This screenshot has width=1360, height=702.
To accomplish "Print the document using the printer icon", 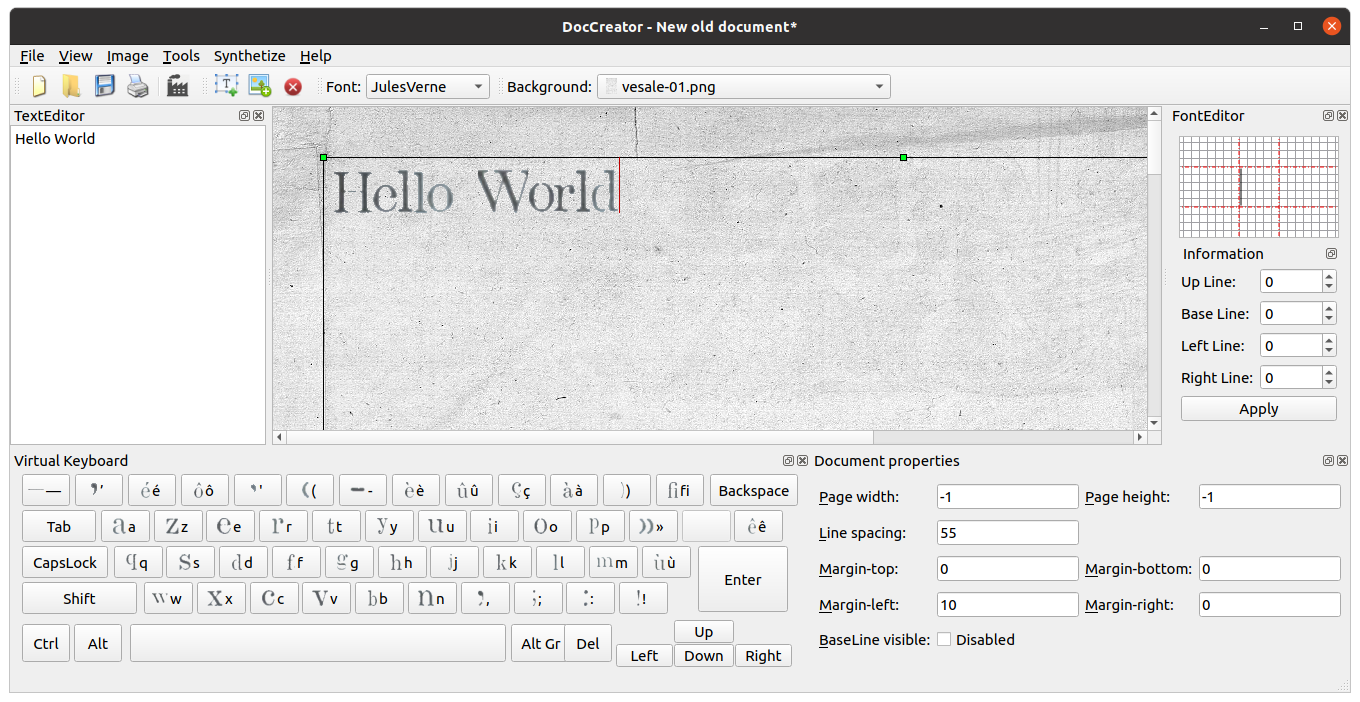I will [138, 87].
